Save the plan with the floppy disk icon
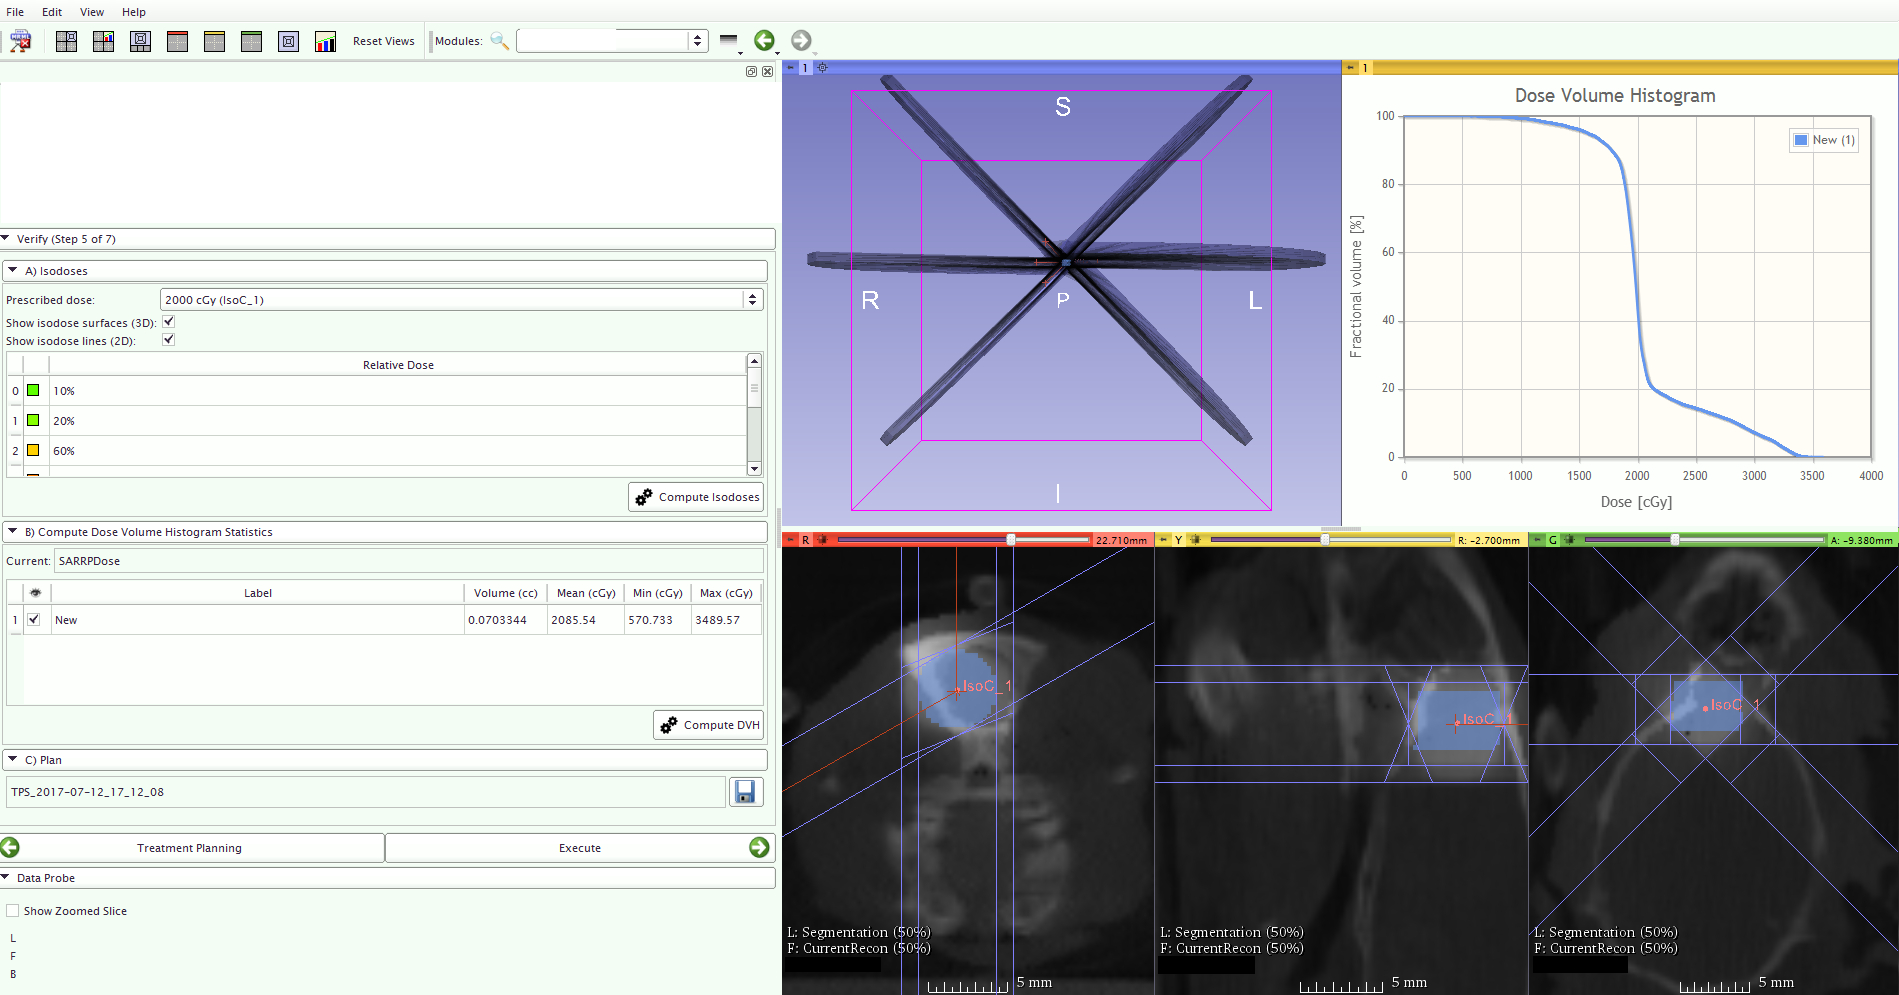The image size is (1899, 995). (x=745, y=792)
